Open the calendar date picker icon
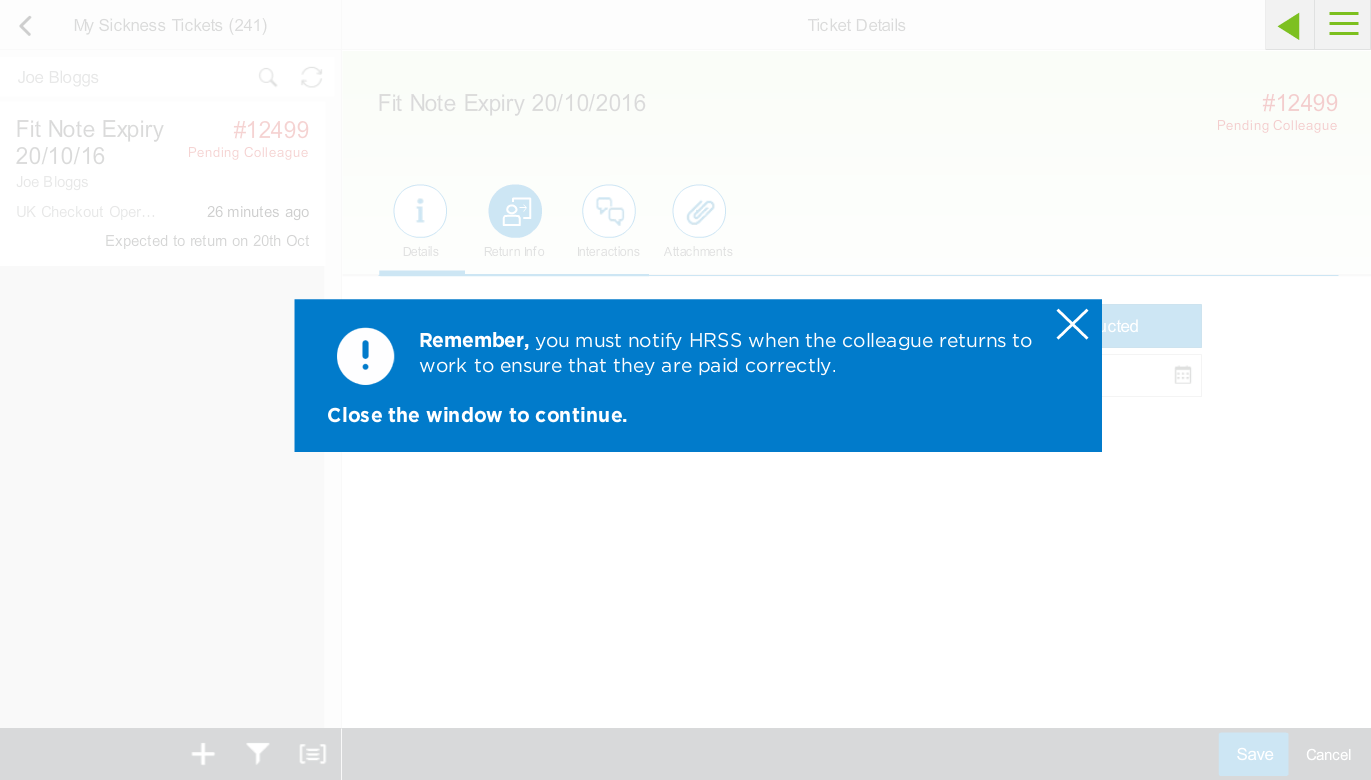This screenshot has height=780, width=1371. [x=1183, y=375]
